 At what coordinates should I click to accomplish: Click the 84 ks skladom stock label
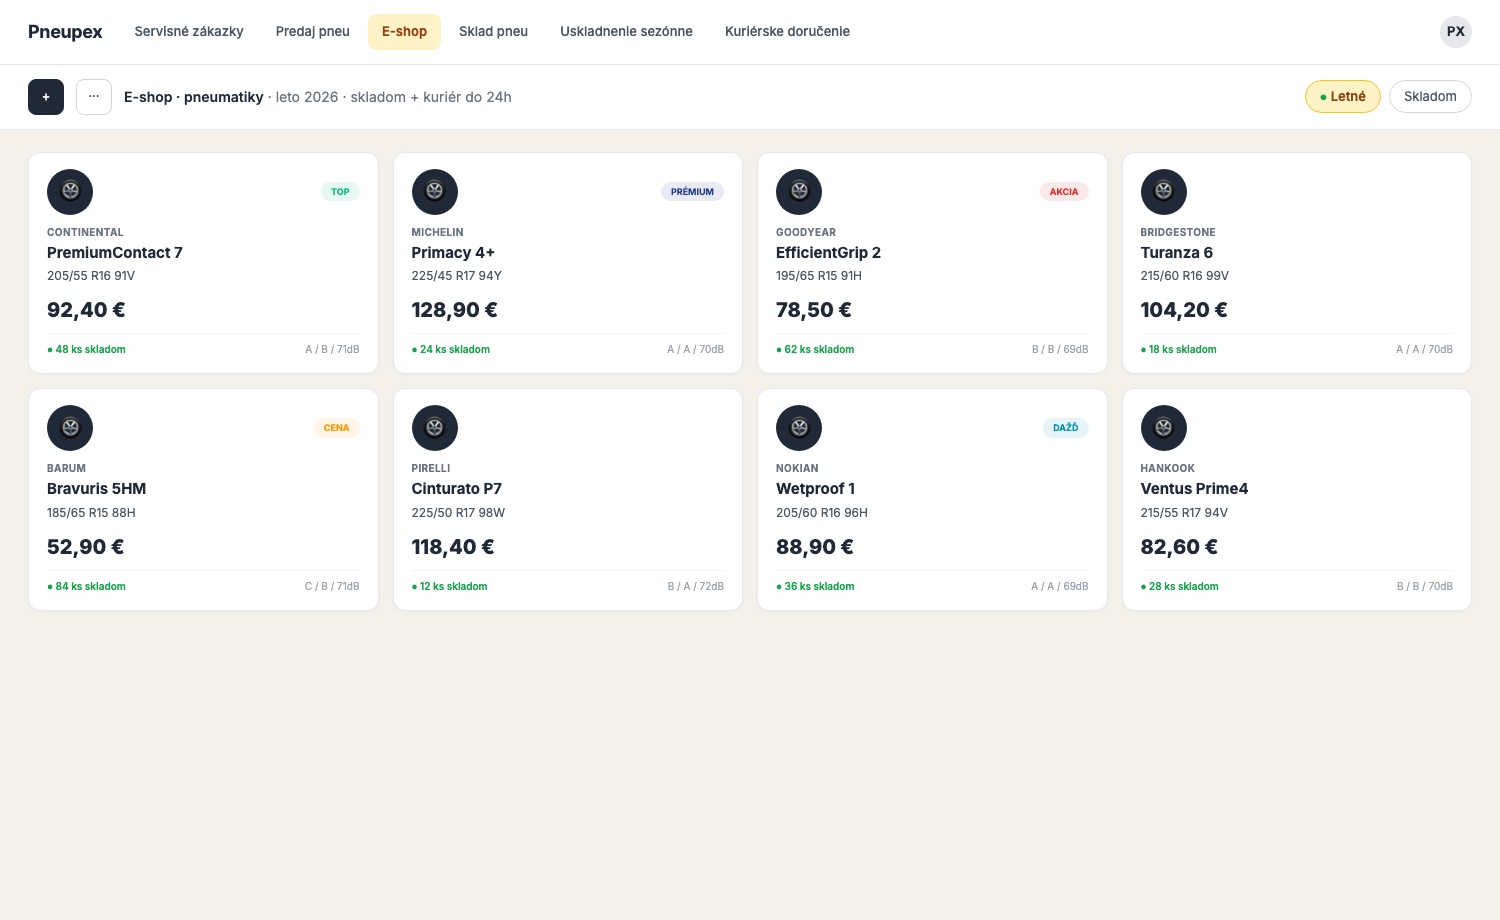pos(87,587)
